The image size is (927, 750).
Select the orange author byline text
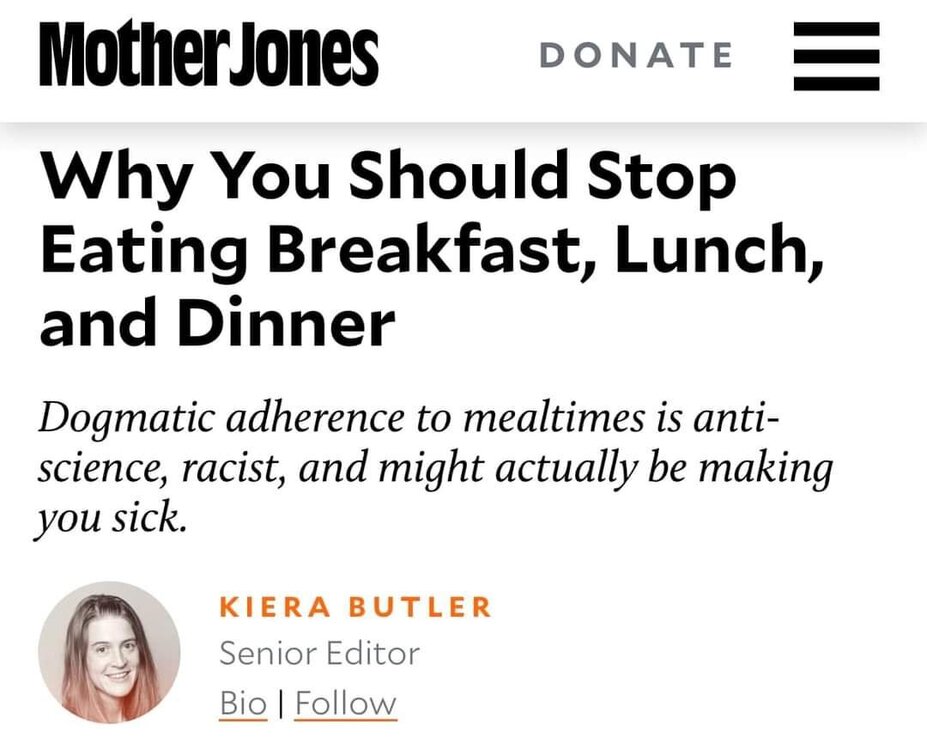[355, 607]
